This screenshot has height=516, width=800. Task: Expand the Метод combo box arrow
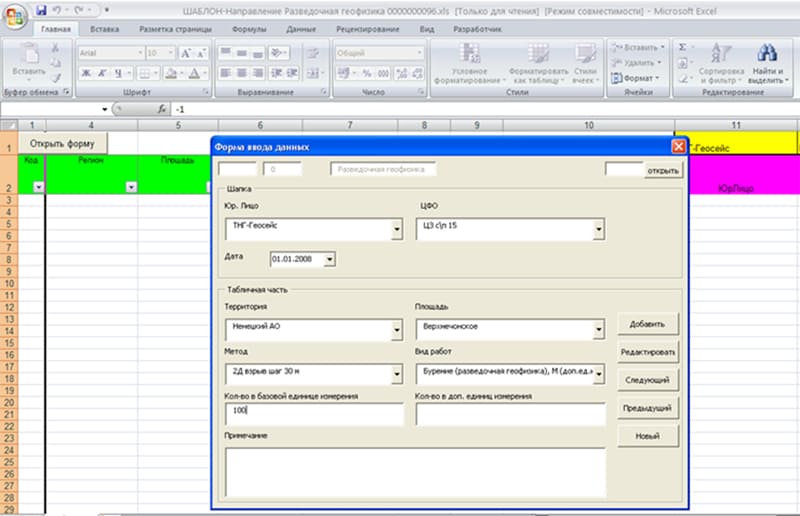click(397, 375)
